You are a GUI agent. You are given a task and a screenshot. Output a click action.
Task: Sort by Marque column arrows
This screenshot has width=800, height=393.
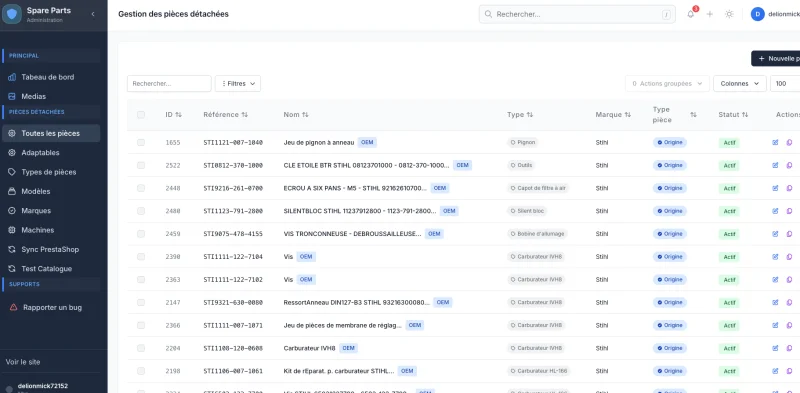pyautogui.click(x=628, y=115)
